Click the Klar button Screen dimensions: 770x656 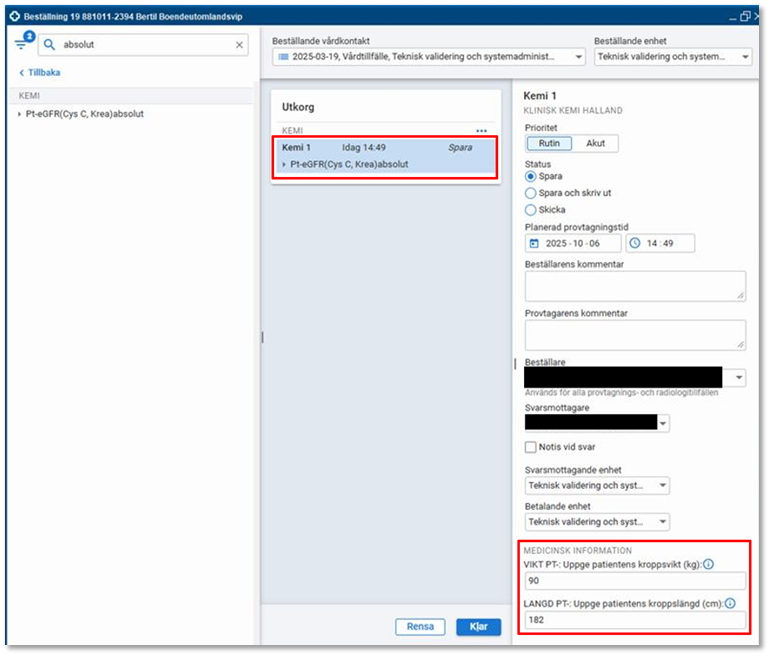tap(478, 627)
